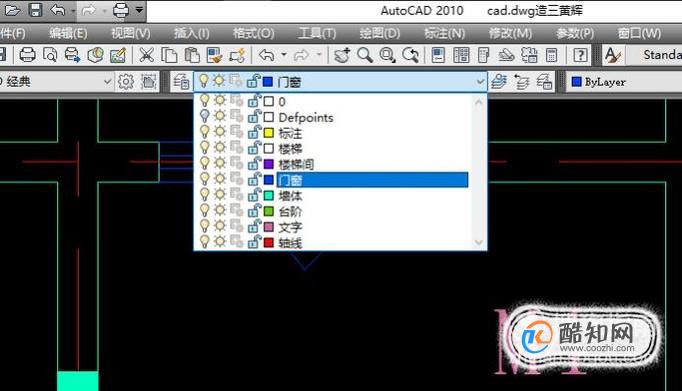The image size is (682, 391).
Task: Click the Plot printer icon in toolbar
Action: click(x=27, y=55)
